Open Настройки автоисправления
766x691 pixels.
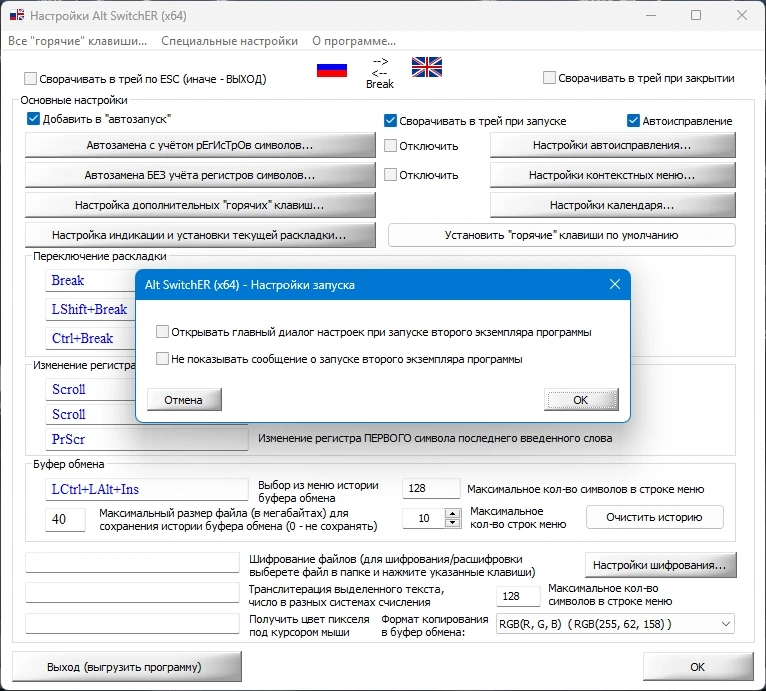coord(612,145)
